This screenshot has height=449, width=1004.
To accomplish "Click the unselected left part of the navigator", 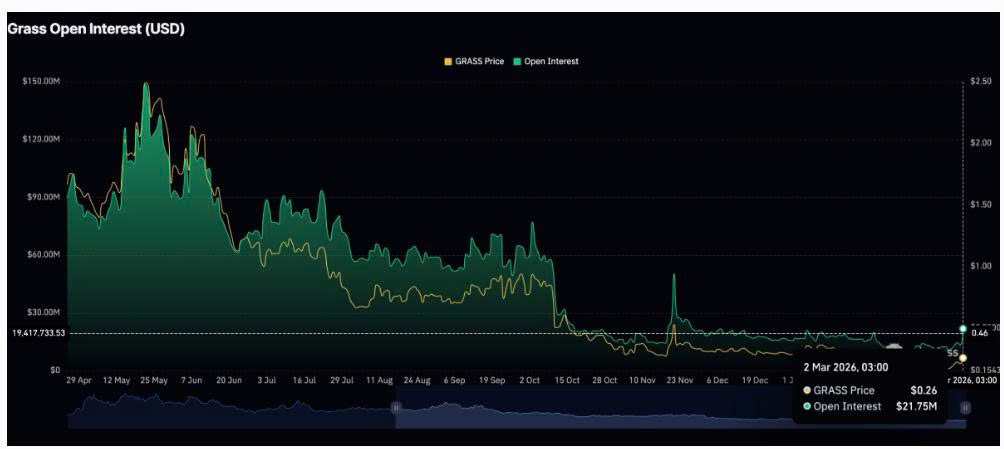I will [231, 410].
